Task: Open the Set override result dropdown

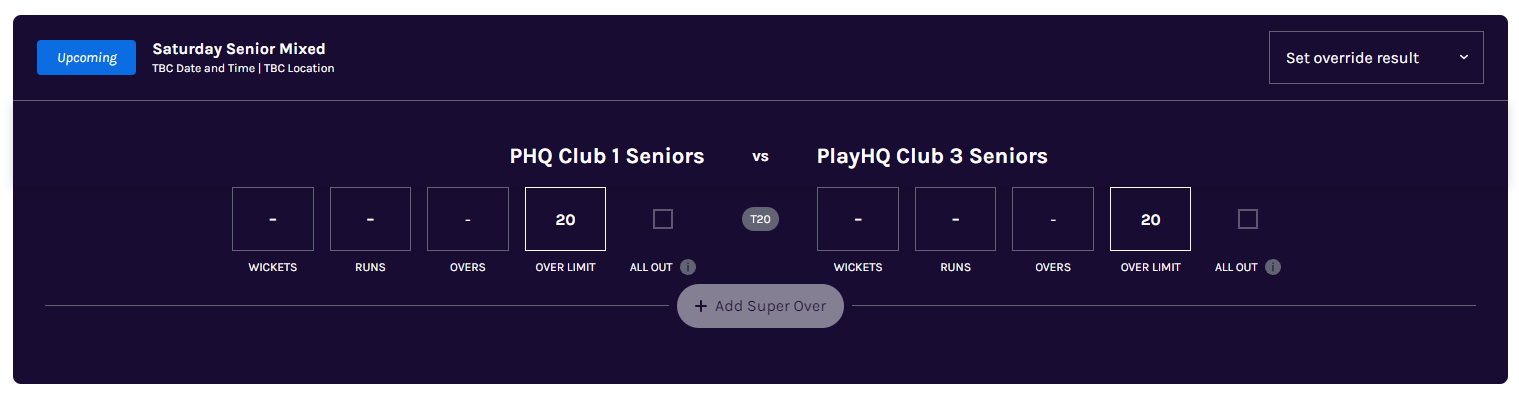Action: tap(1375, 58)
